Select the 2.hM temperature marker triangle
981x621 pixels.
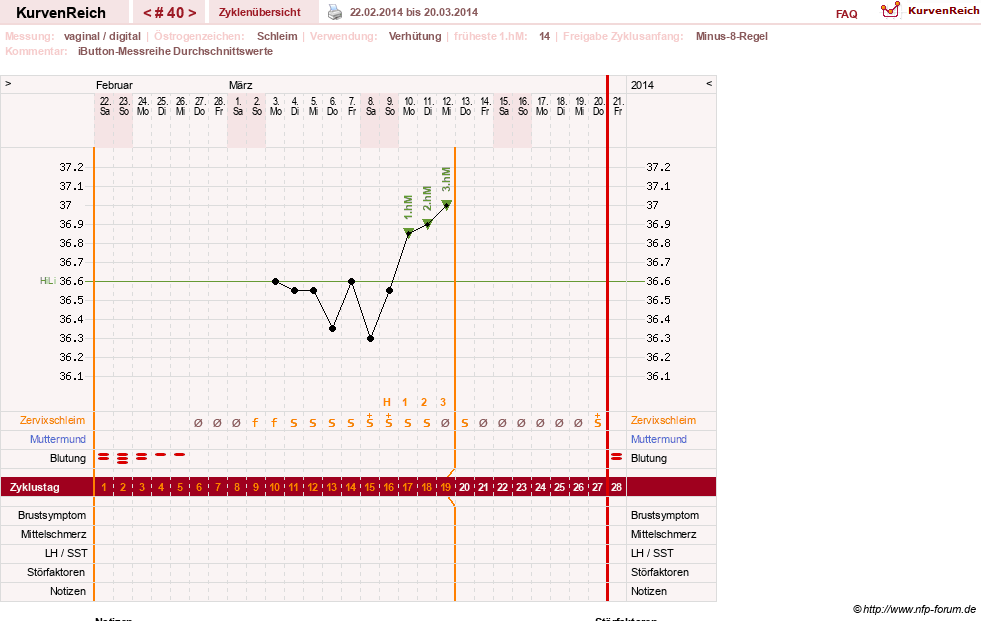coord(427,223)
